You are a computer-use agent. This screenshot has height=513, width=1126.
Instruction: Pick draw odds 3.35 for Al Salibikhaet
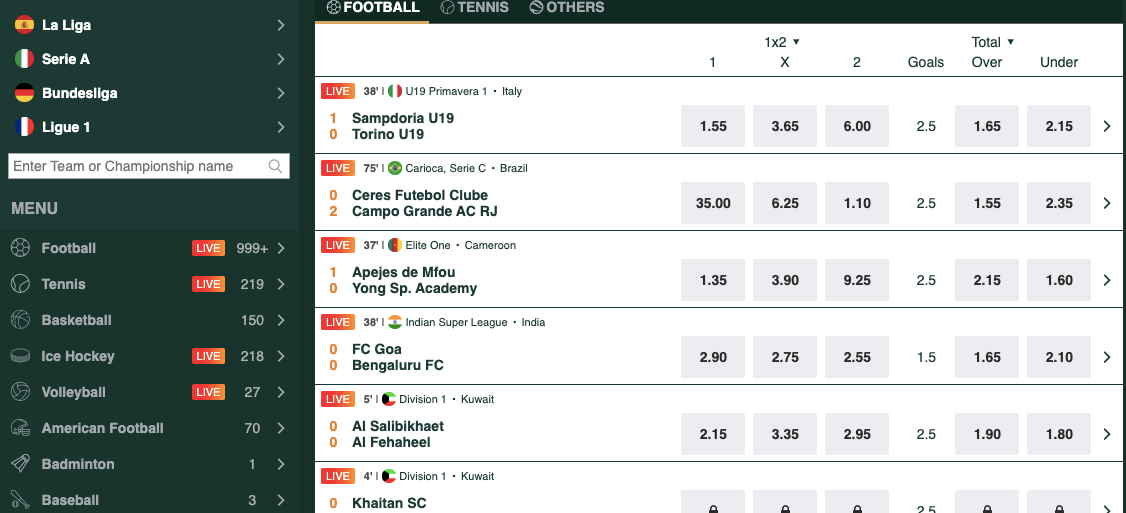pos(785,434)
